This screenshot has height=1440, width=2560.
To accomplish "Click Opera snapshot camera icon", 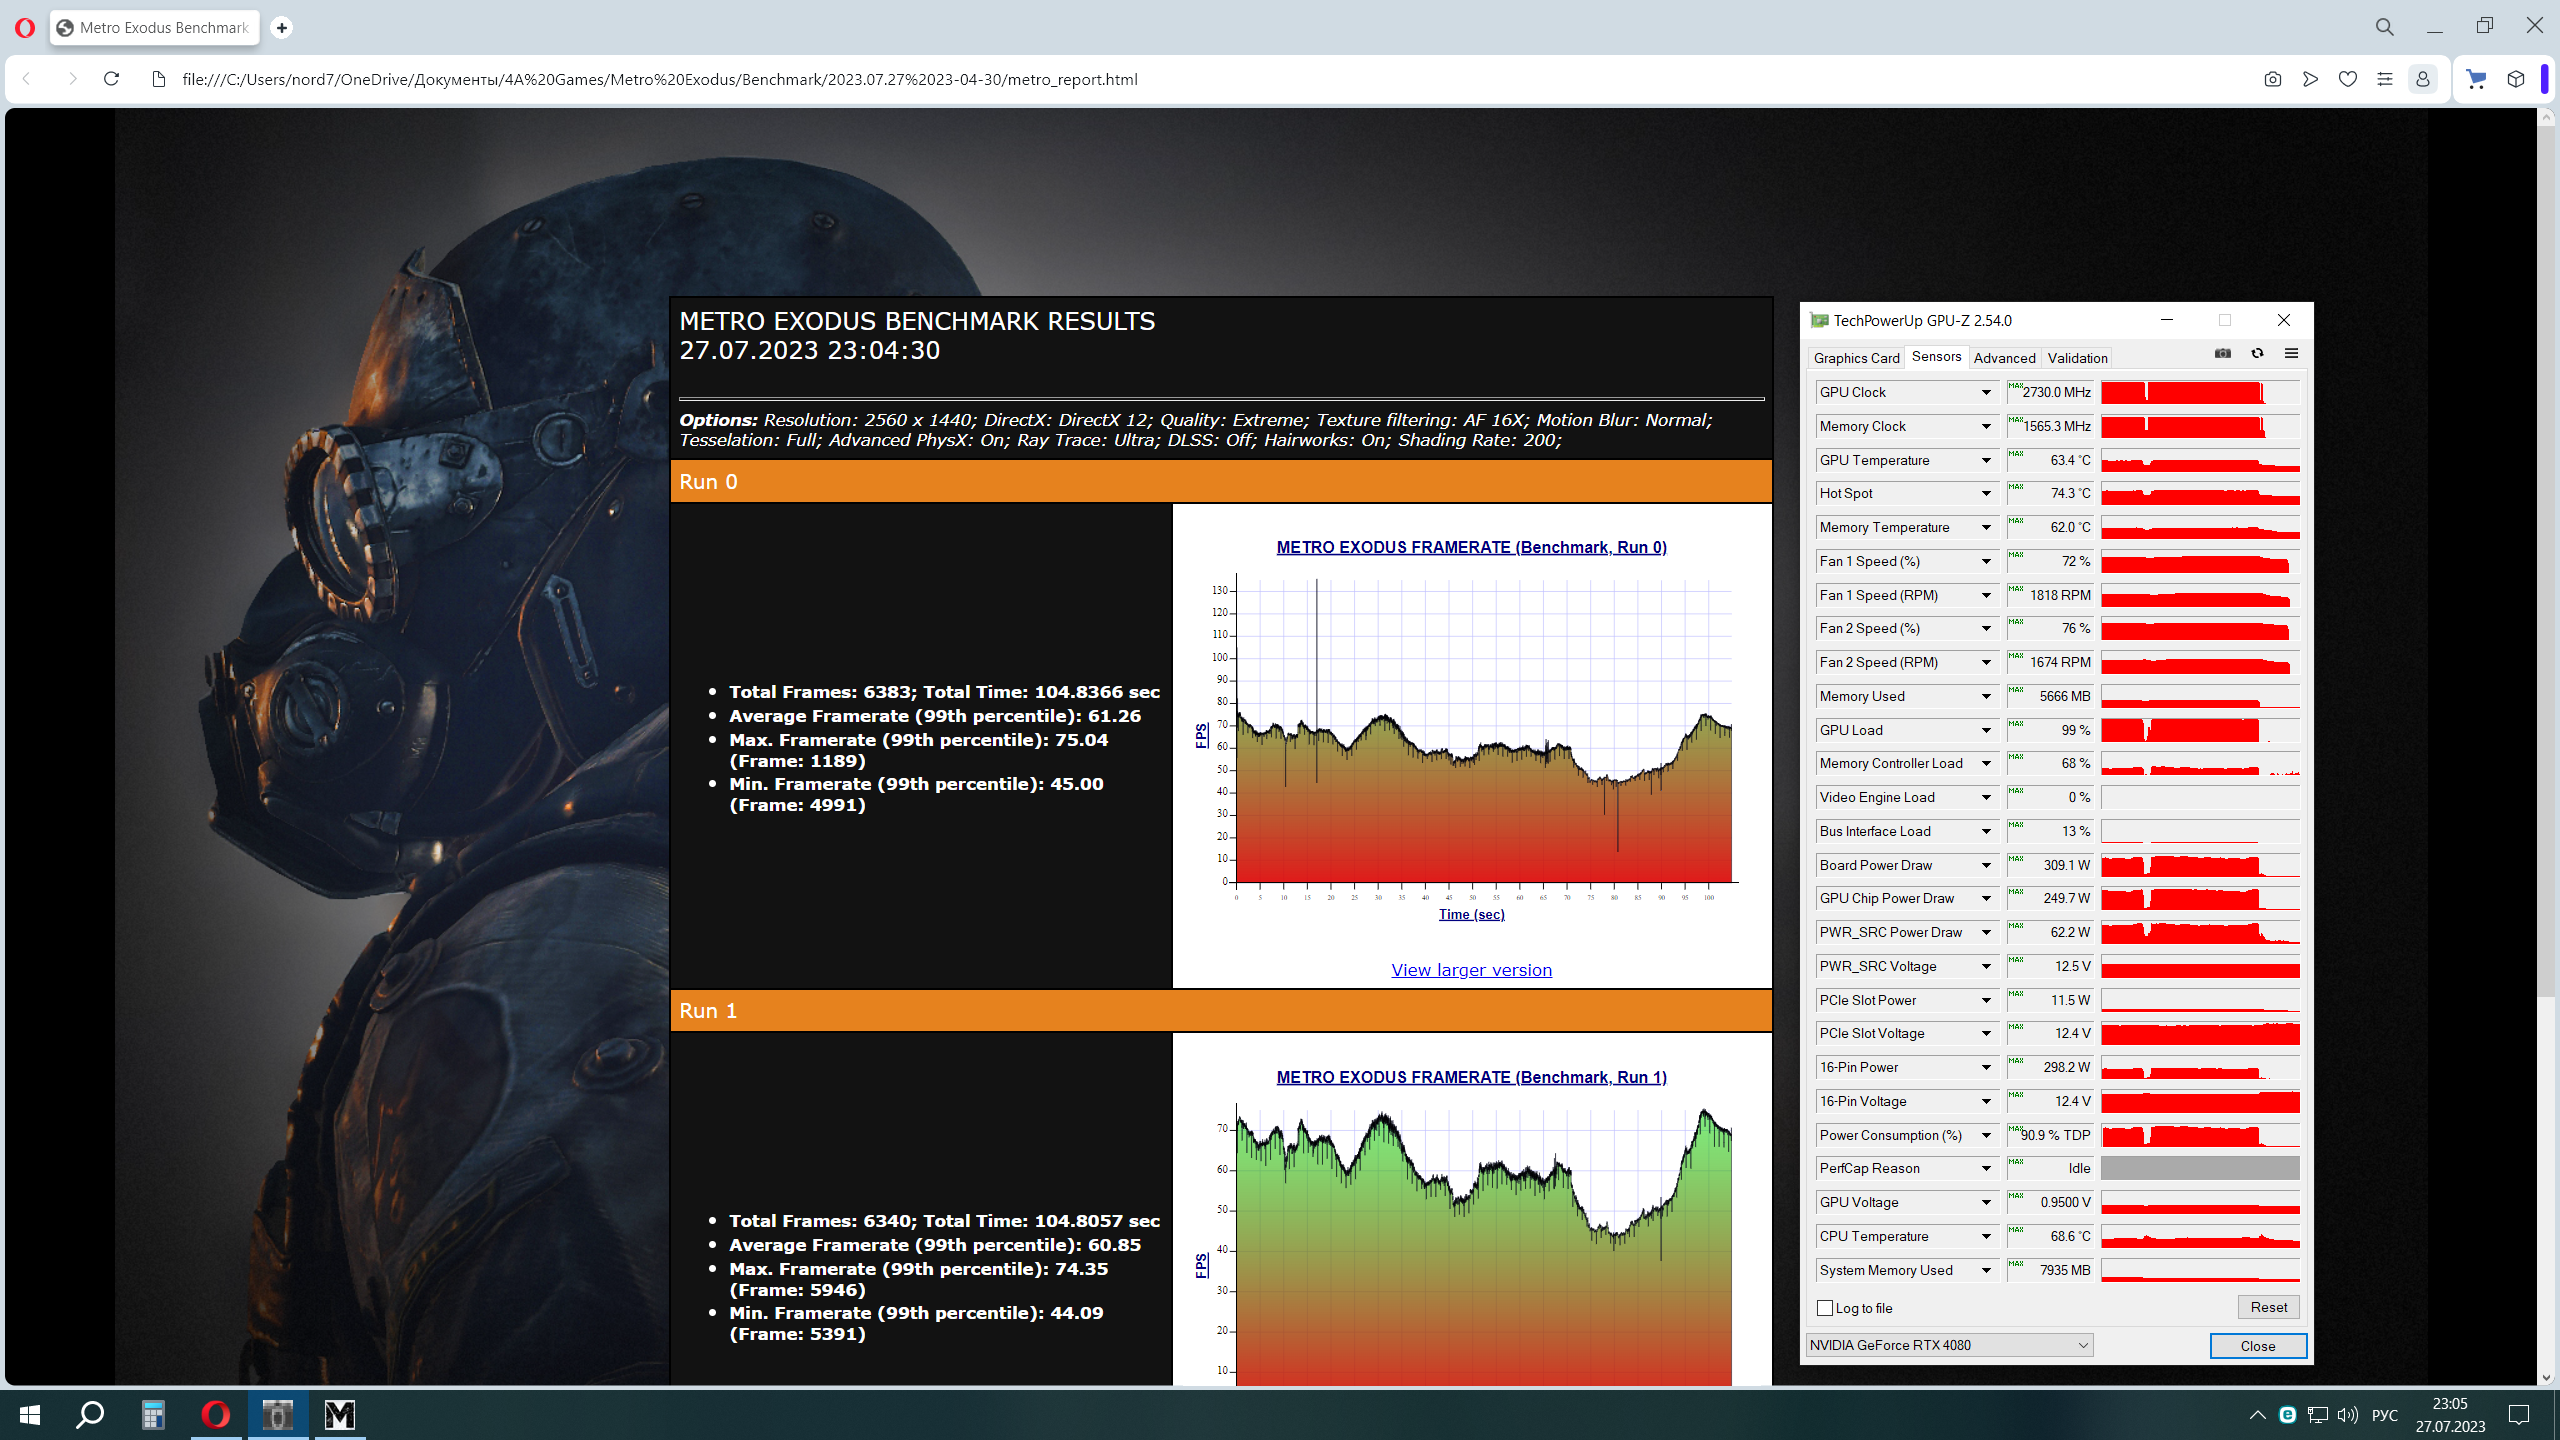I will [x=2272, y=79].
